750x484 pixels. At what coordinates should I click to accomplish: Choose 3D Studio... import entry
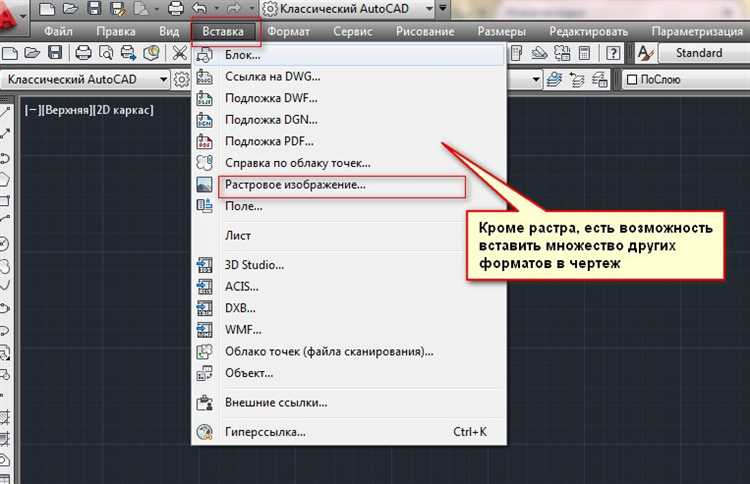(x=349, y=265)
